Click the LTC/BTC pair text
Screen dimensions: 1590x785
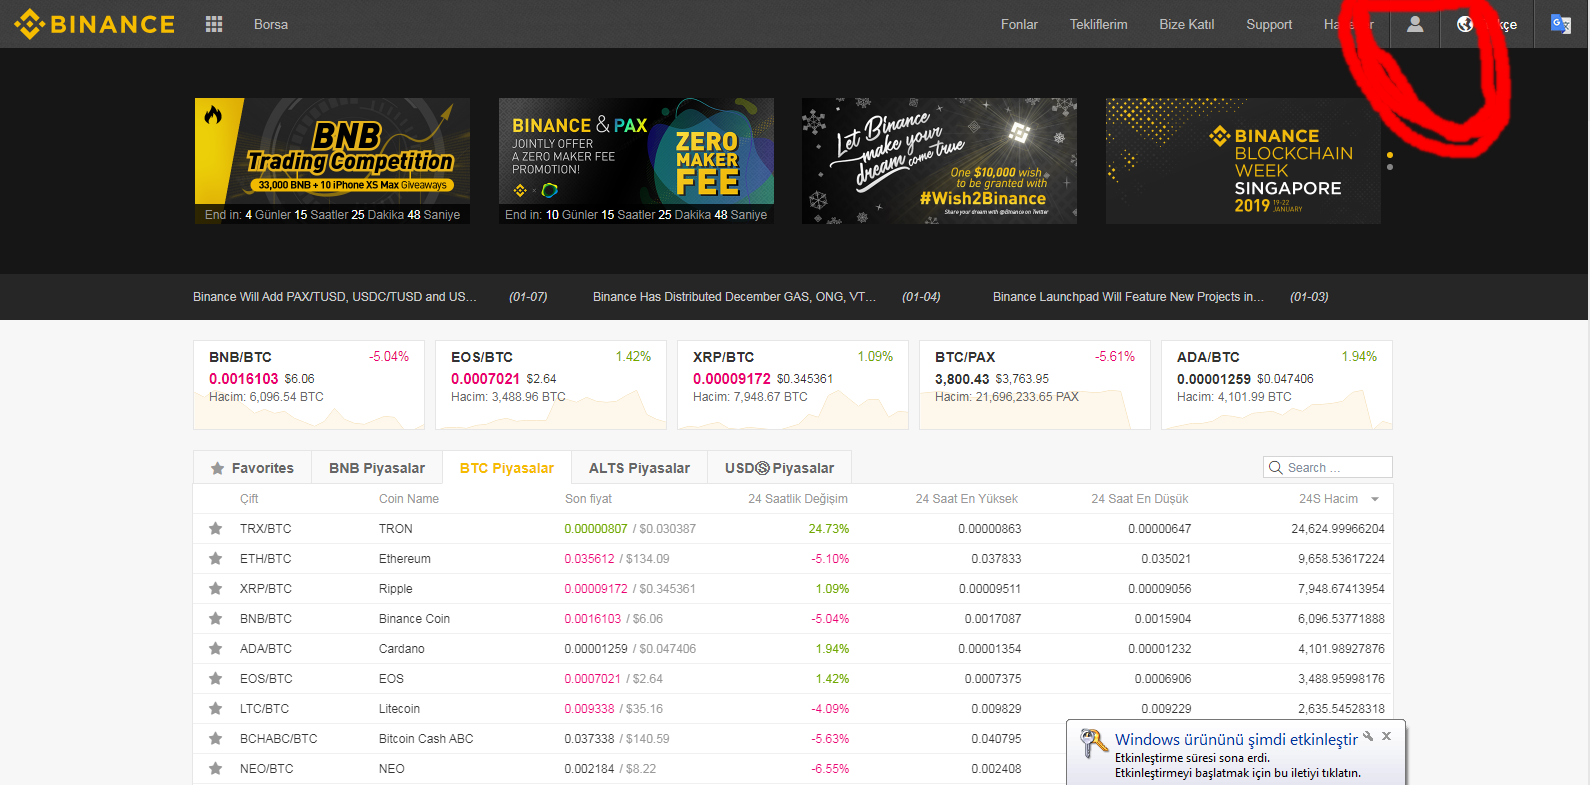click(264, 709)
